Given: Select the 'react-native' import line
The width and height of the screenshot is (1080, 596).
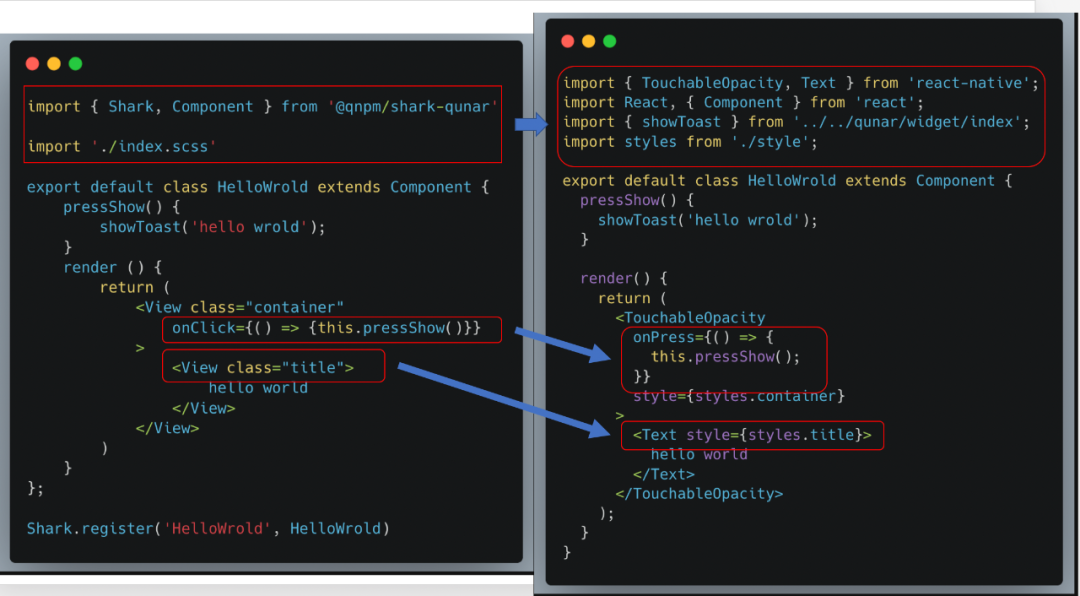Looking at the screenshot, I should tap(800, 83).
